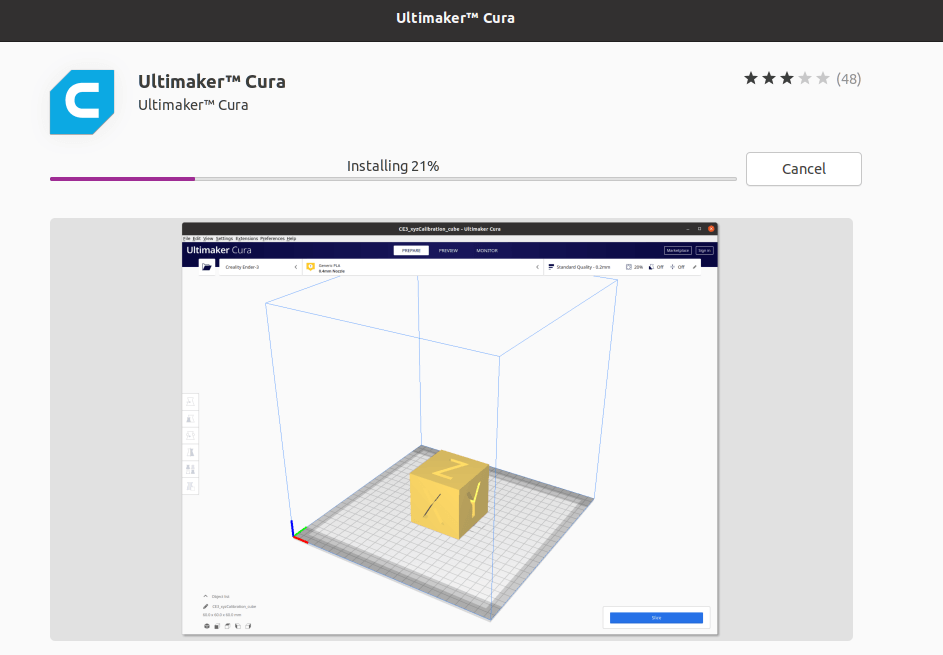The image size is (943, 655).
Task: Click the purple installation progress bar
Action: (393, 179)
